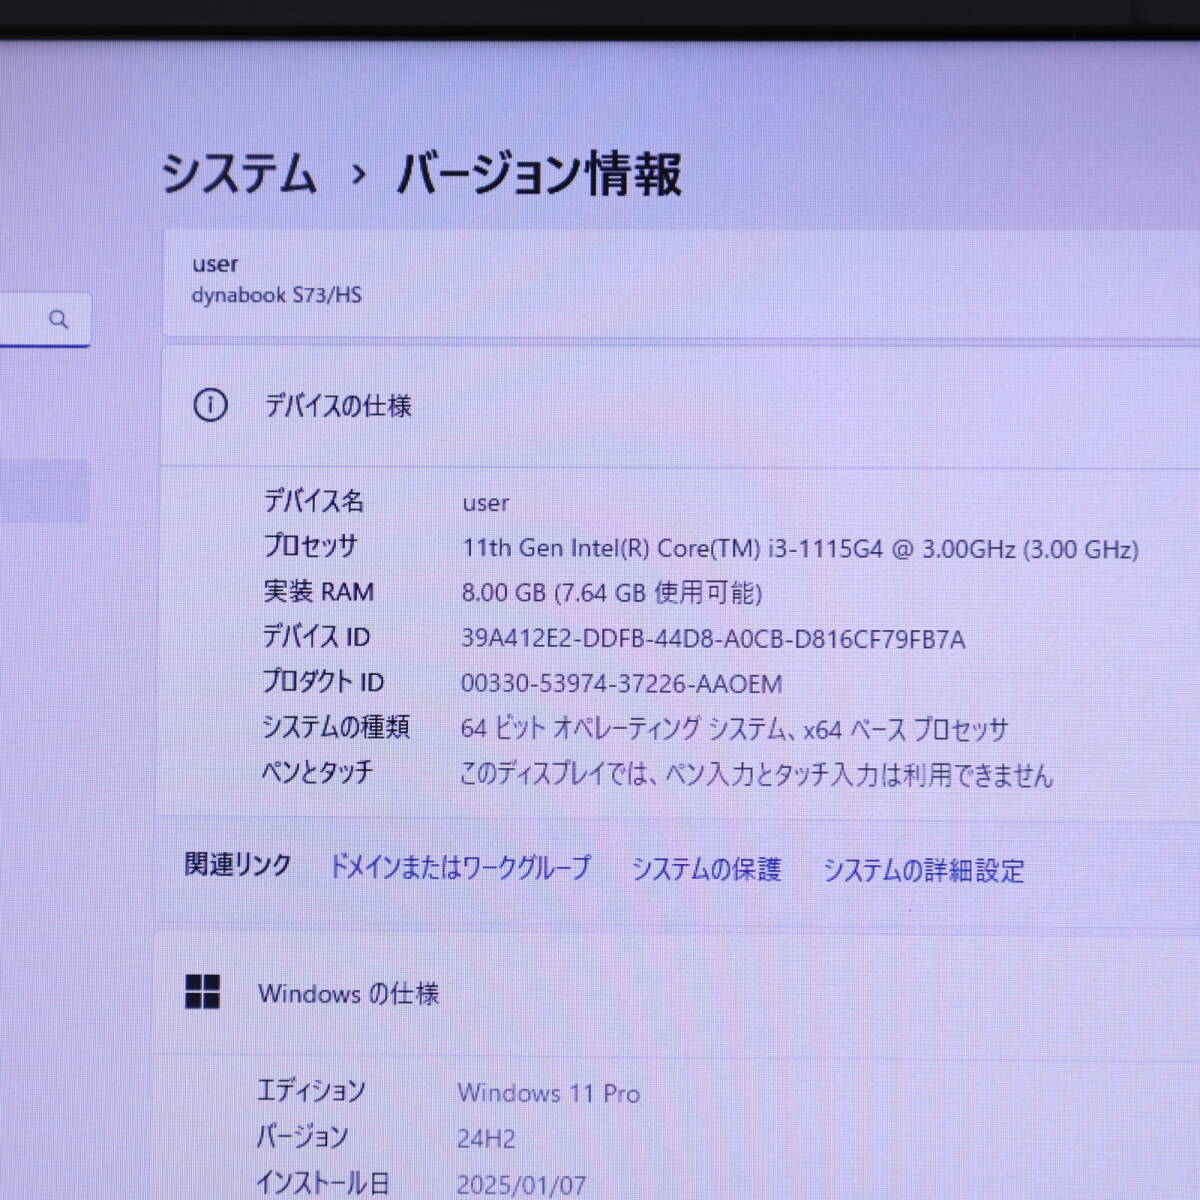Select product ID 00330-53974-37226-AAOEM
This screenshot has height=1200, width=1200.
[621, 684]
